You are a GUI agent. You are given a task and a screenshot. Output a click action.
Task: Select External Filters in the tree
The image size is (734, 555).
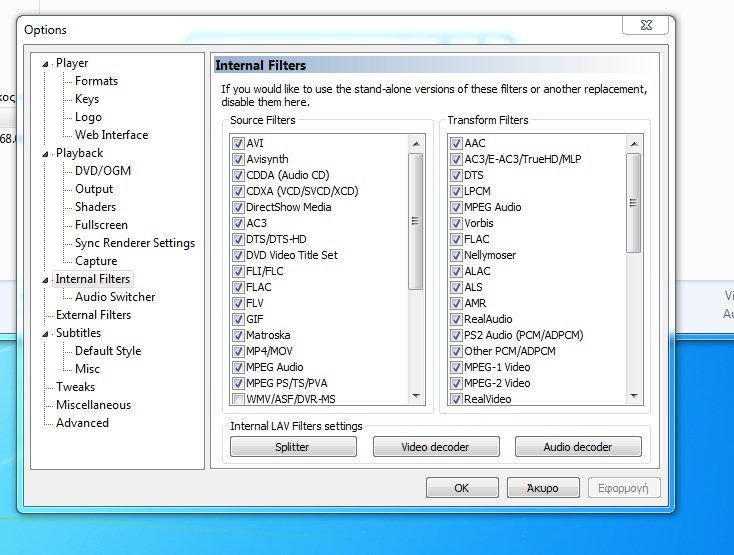93,315
